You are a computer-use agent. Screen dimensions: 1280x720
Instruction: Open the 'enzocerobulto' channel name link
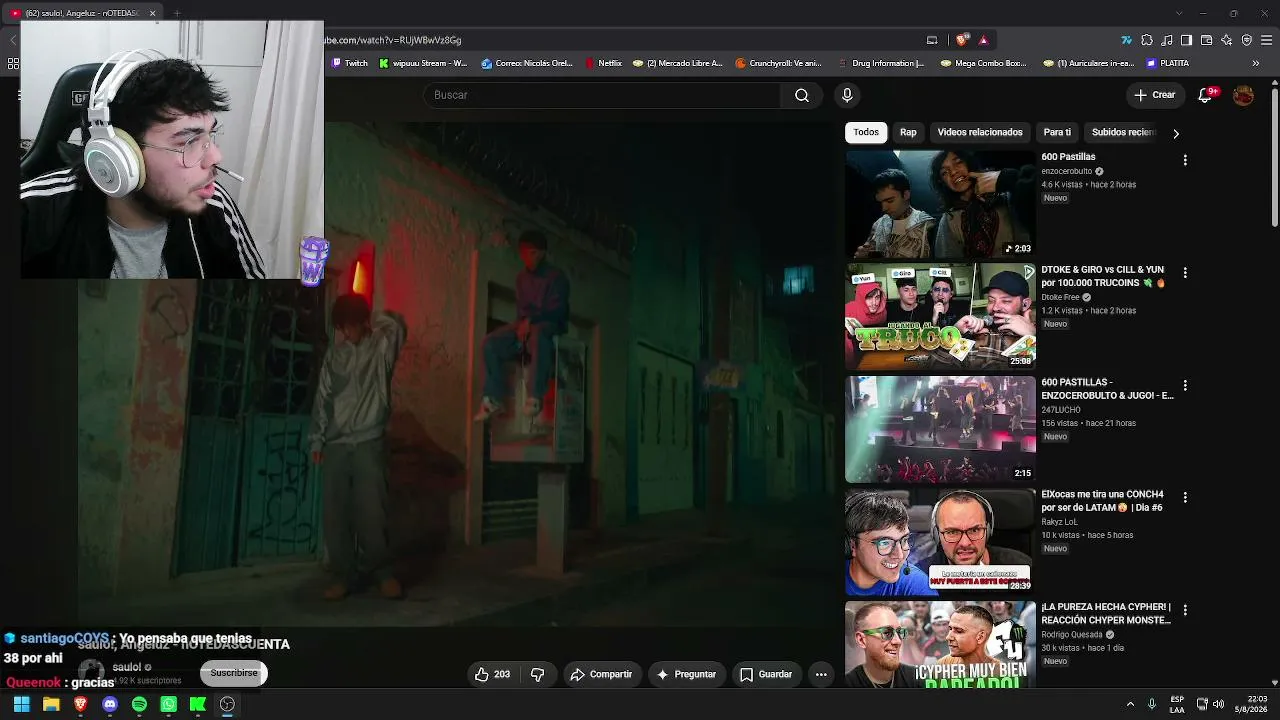coord(1066,172)
